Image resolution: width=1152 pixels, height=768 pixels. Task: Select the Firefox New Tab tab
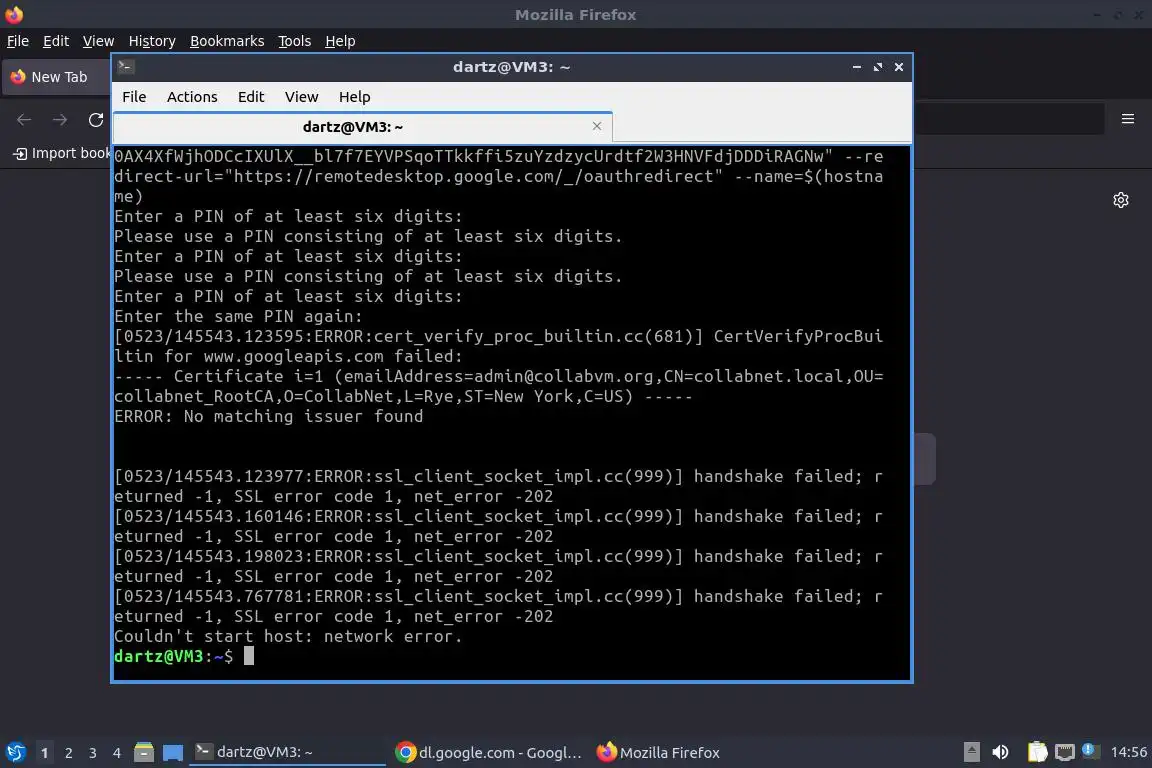coord(57,77)
